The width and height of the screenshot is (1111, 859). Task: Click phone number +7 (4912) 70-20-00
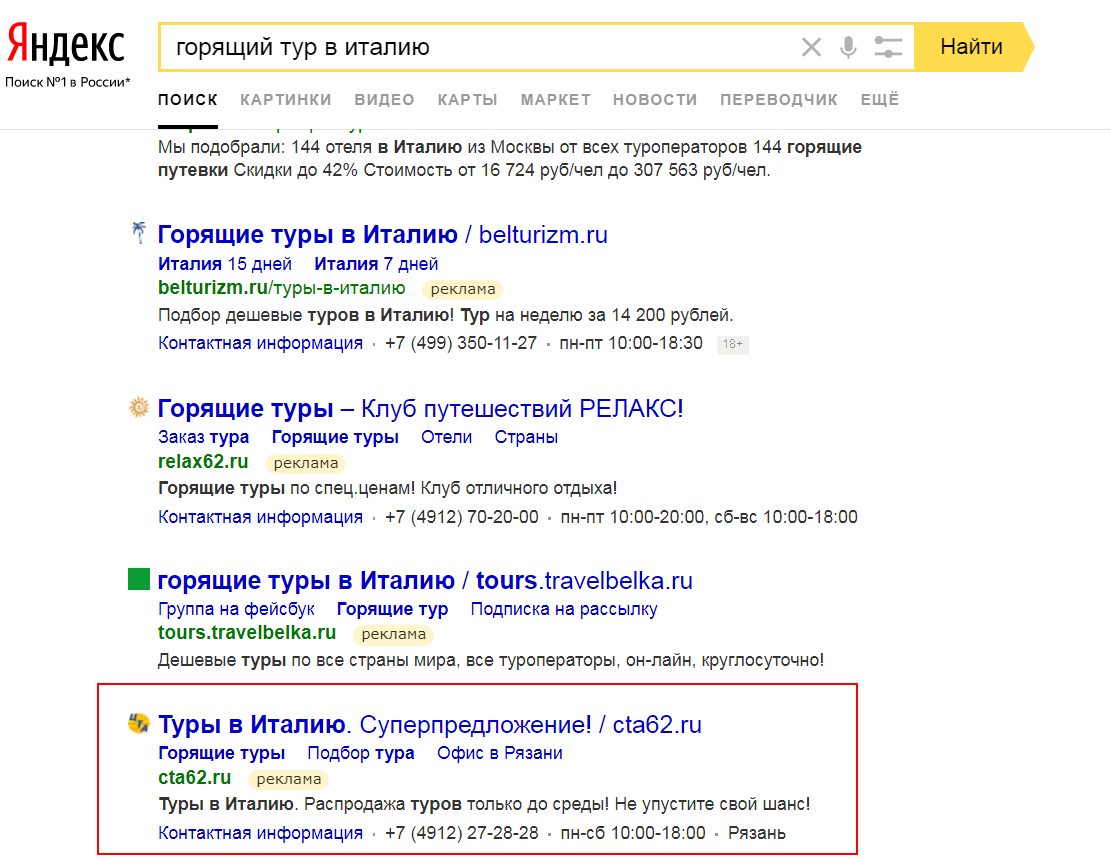point(461,517)
